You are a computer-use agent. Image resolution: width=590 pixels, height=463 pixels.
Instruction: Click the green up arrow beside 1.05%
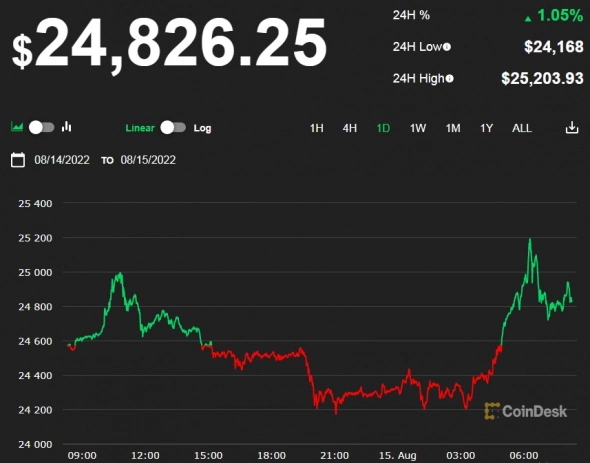click(528, 18)
